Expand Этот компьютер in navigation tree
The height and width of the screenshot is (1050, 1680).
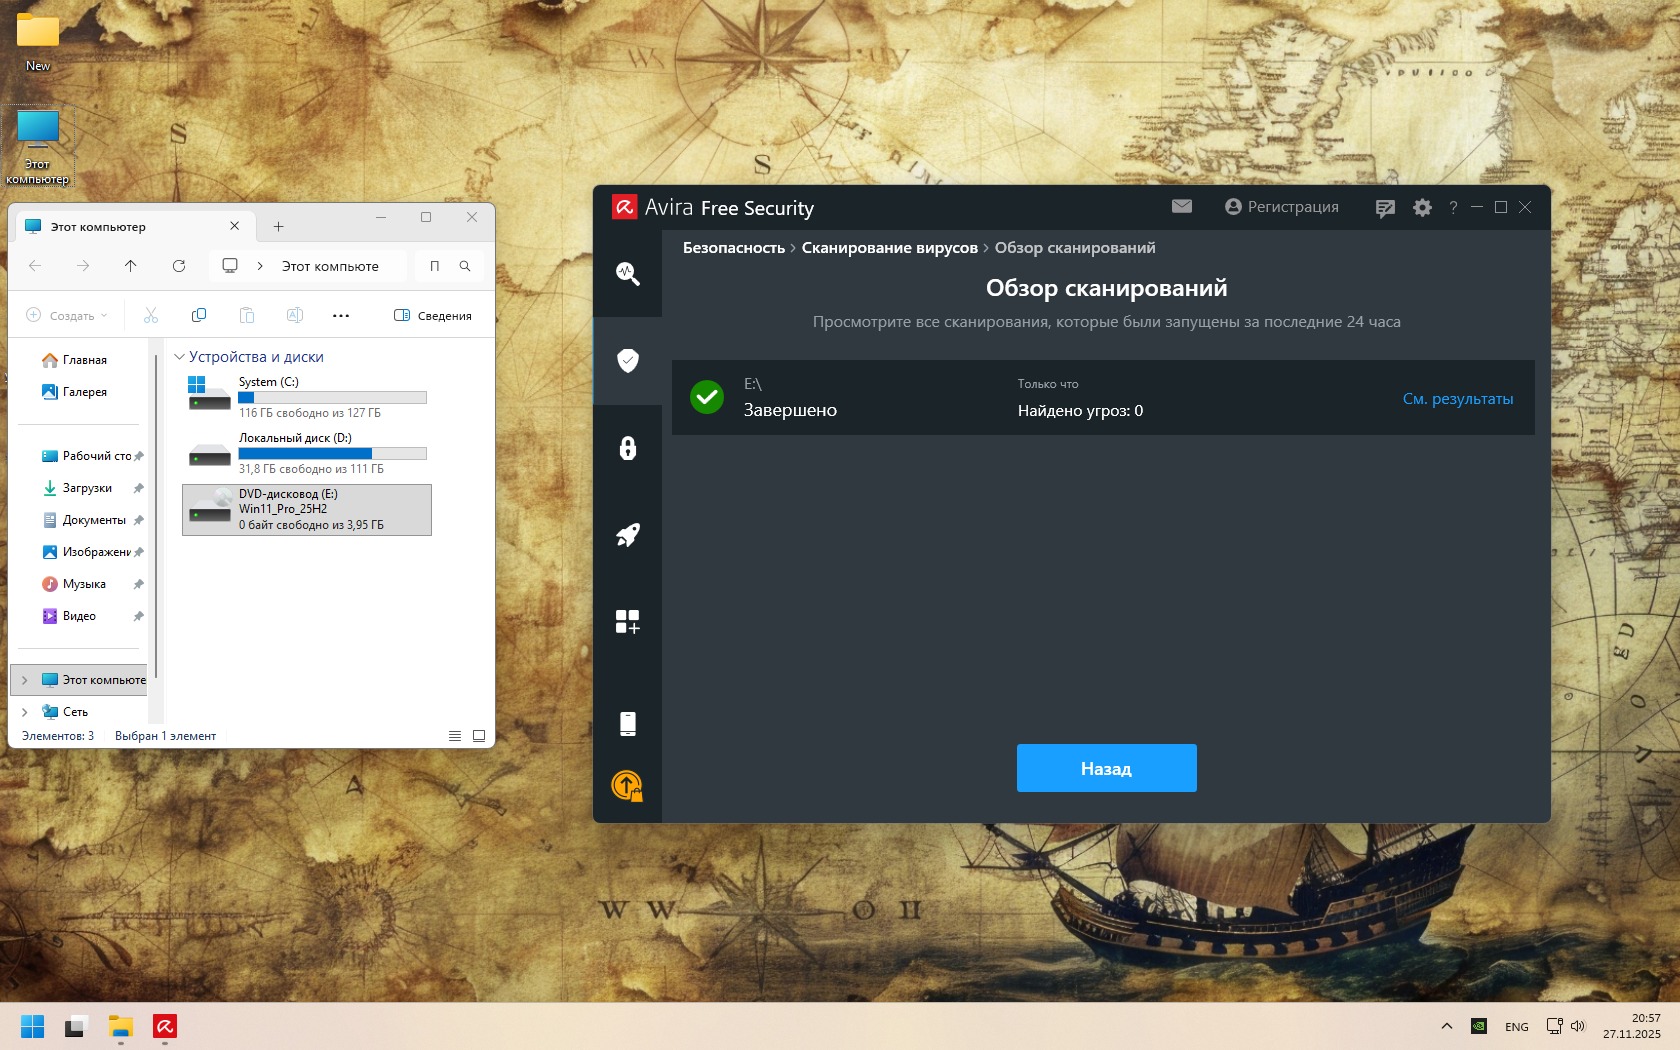tap(25, 680)
